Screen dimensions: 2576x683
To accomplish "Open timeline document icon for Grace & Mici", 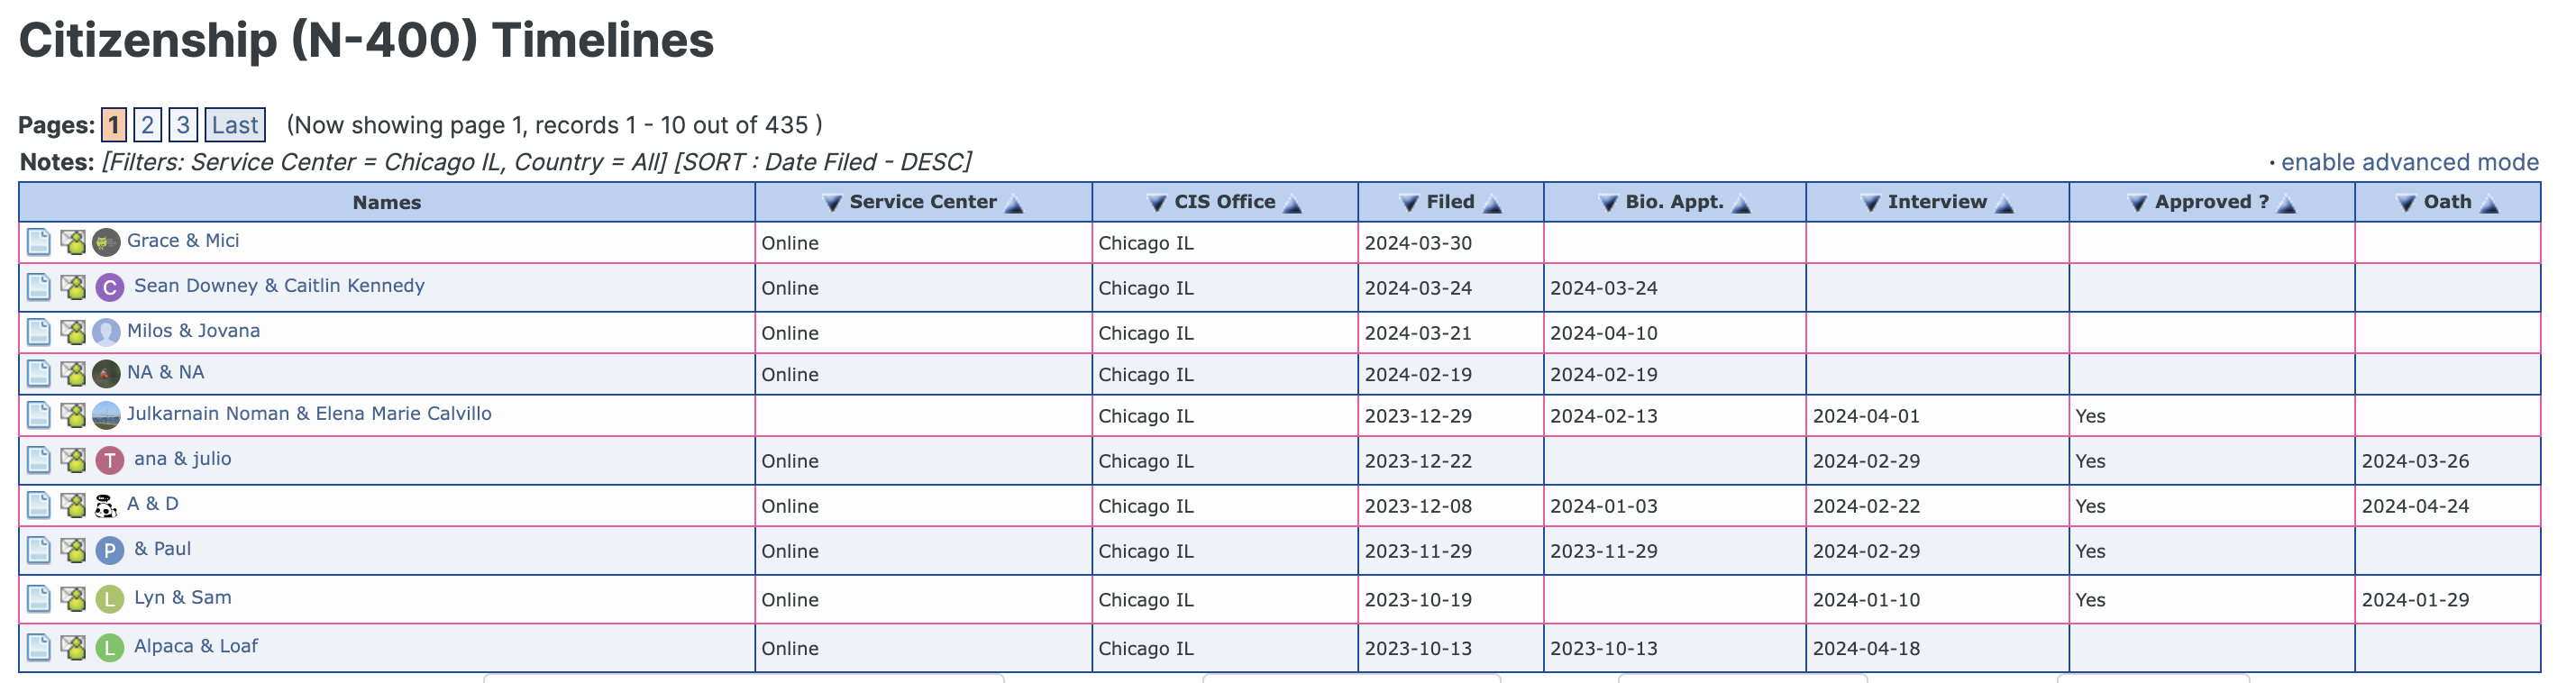I will point(38,242).
